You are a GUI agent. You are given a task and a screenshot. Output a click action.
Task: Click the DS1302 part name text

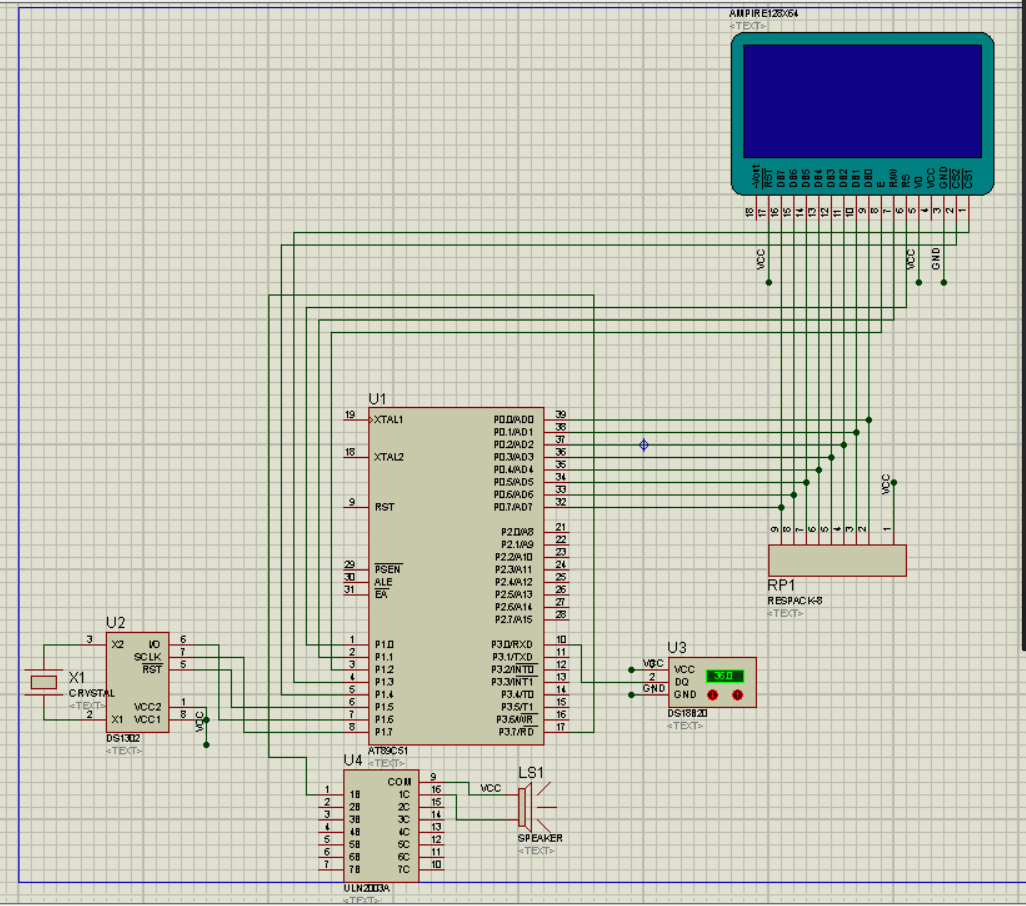123,738
